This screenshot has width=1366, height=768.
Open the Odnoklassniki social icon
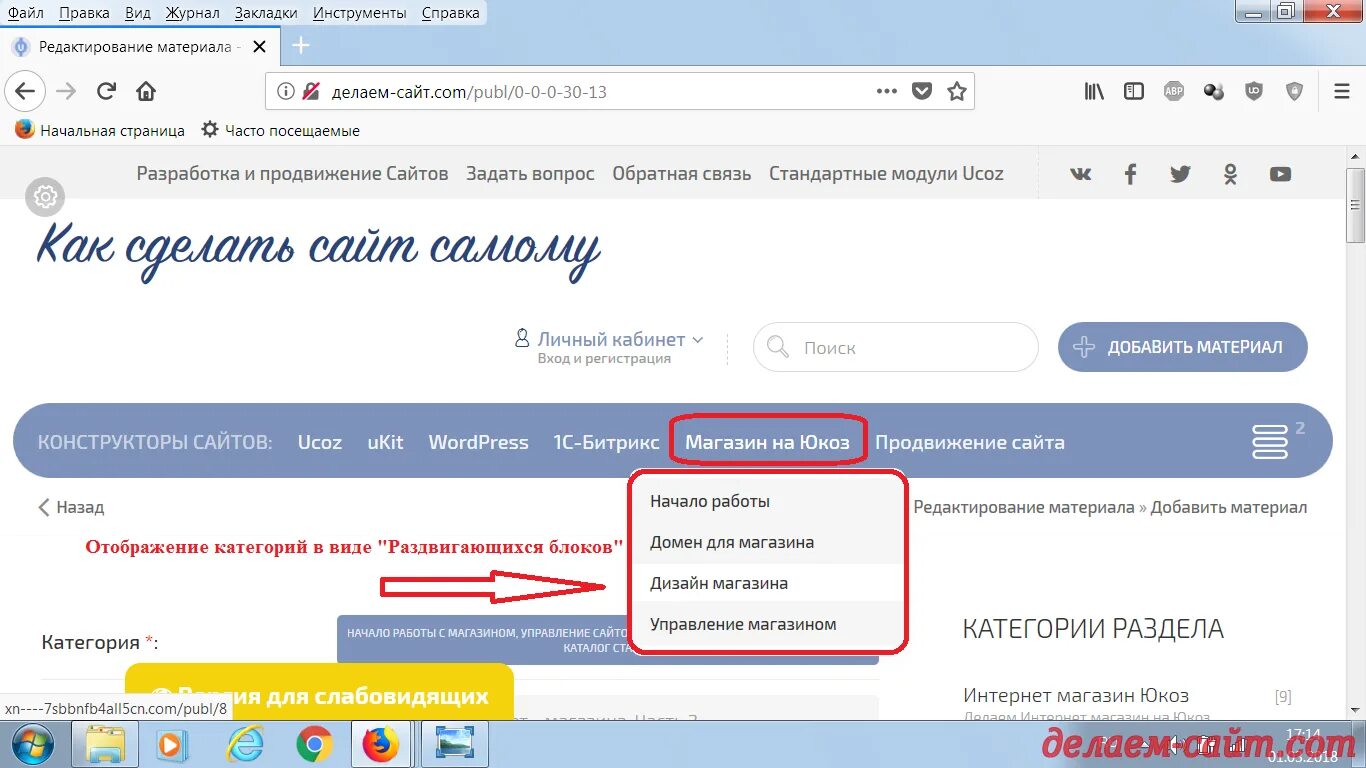coord(1231,174)
